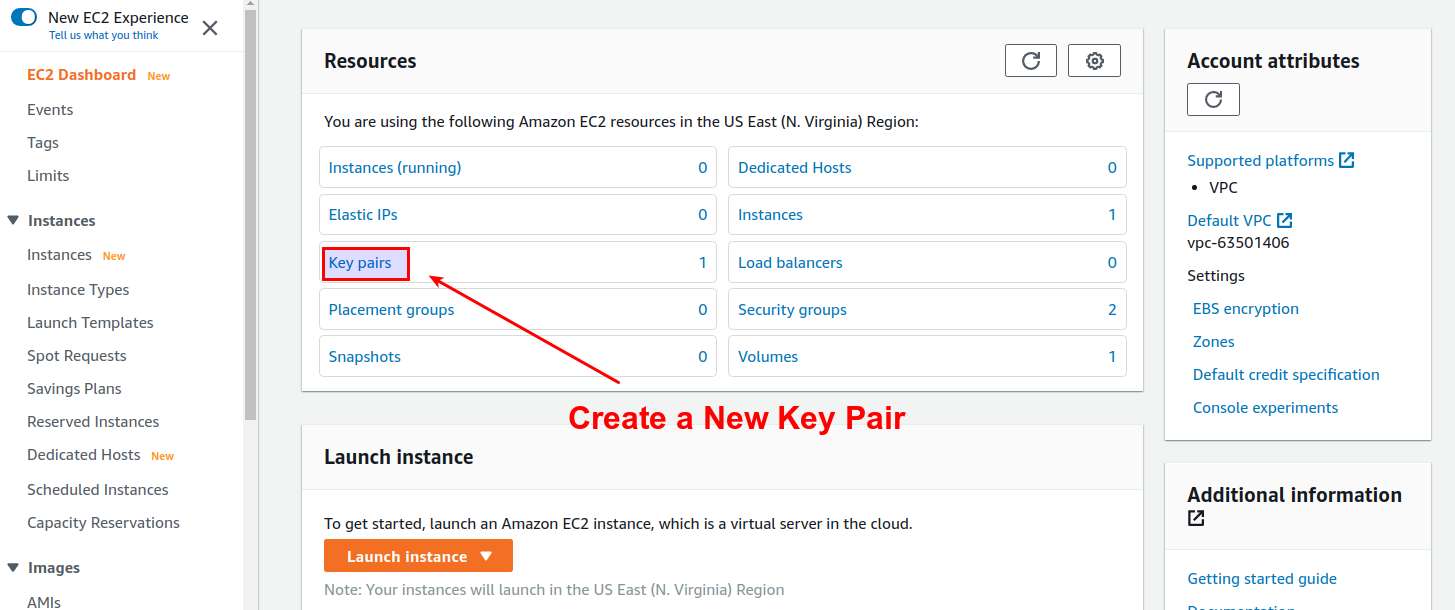The image size is (1455, 610).
Task: Click the EBS encryption settings link
Action: (x=1246, y=309)
